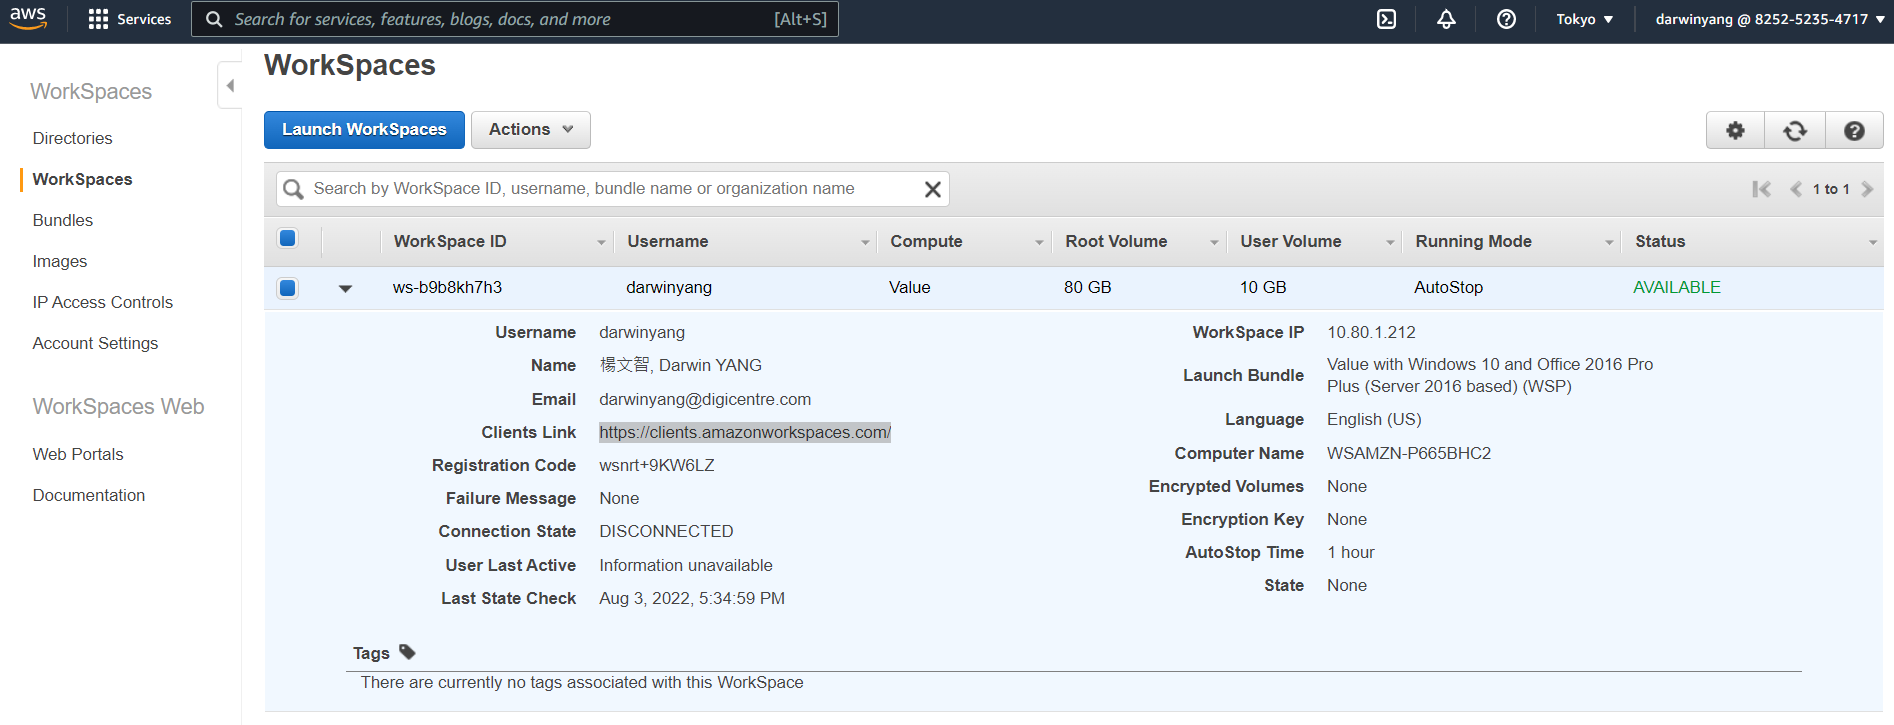Image resolution: width=1894 pixels, height=725 pixels.
Task: Click the tag icon next to Tags
Action: pyautogui.click(x=407, y=652)
